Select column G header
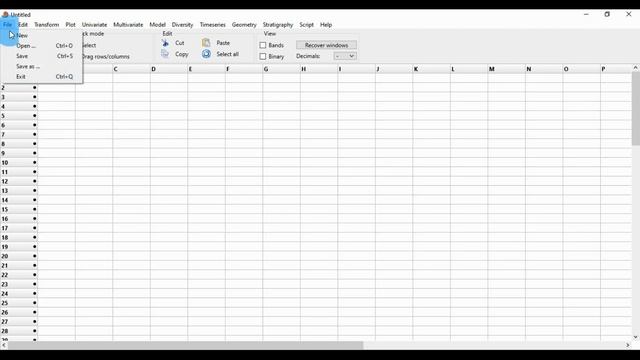The width and height of the screenshot is (640, 360). coord(282,69)
